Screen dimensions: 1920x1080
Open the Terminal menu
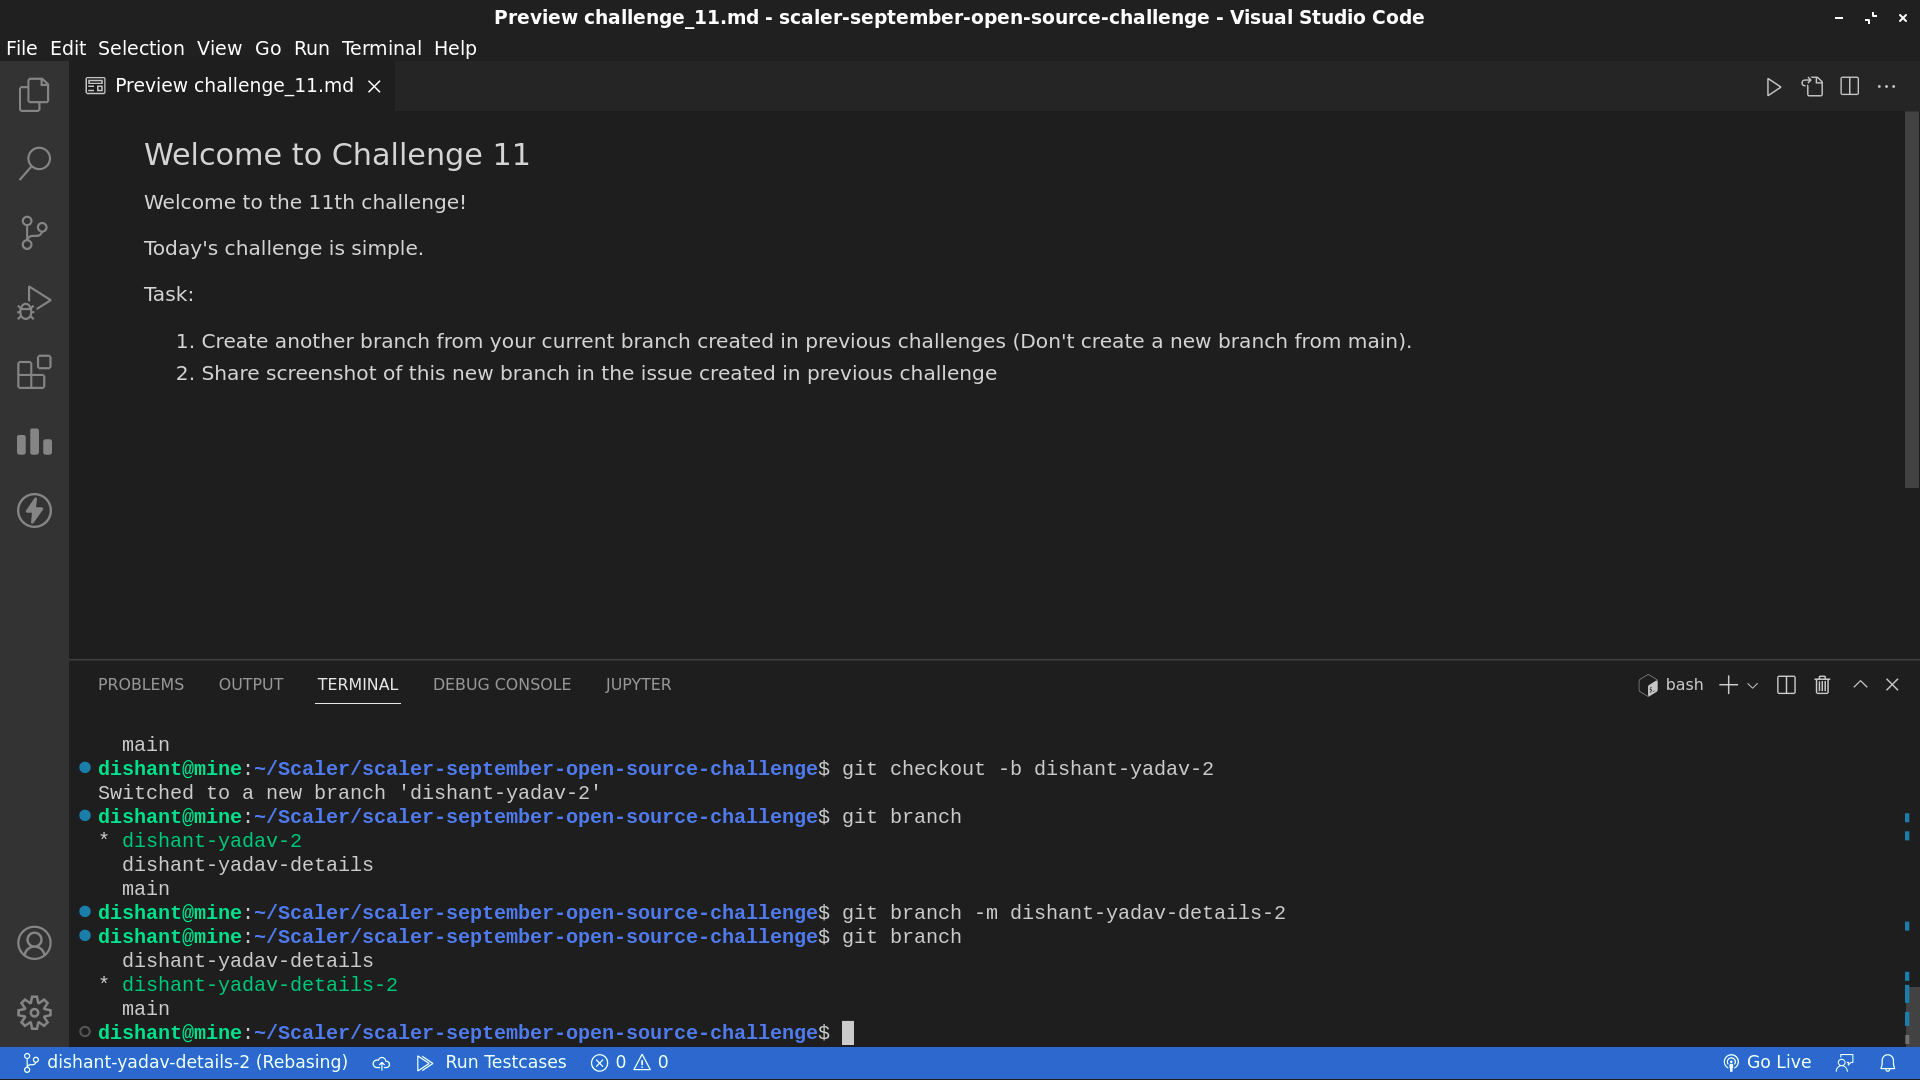(381, 48)
